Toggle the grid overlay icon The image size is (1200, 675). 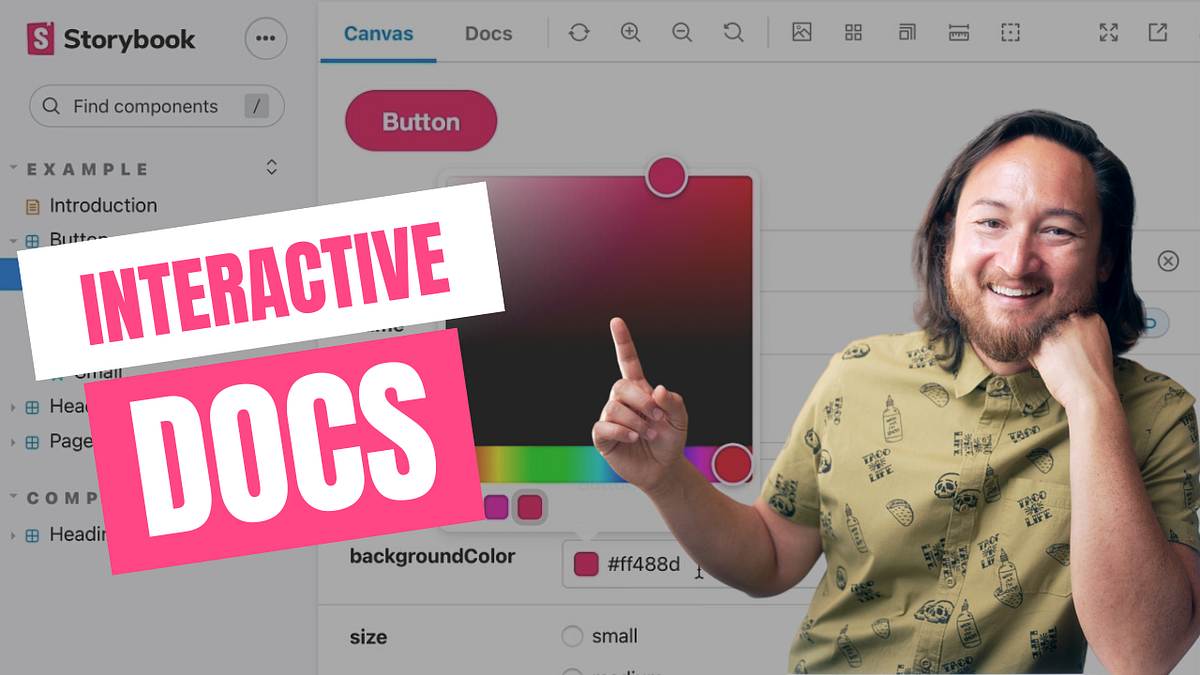853,32
